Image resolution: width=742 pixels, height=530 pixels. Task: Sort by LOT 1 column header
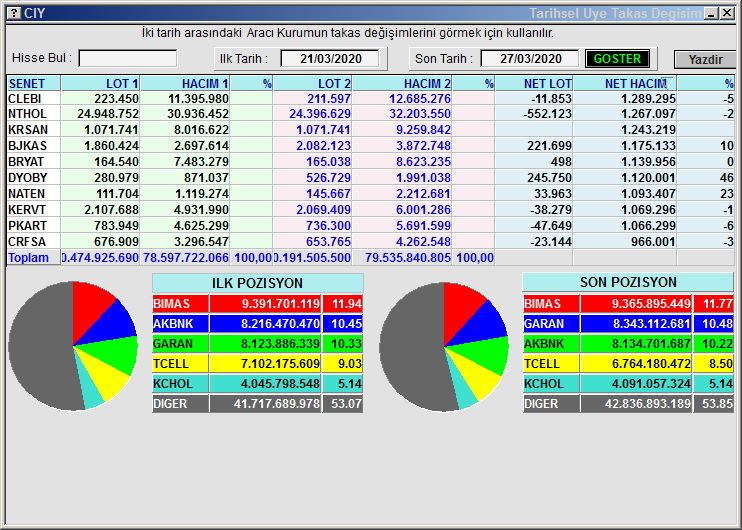click(100, 83)
